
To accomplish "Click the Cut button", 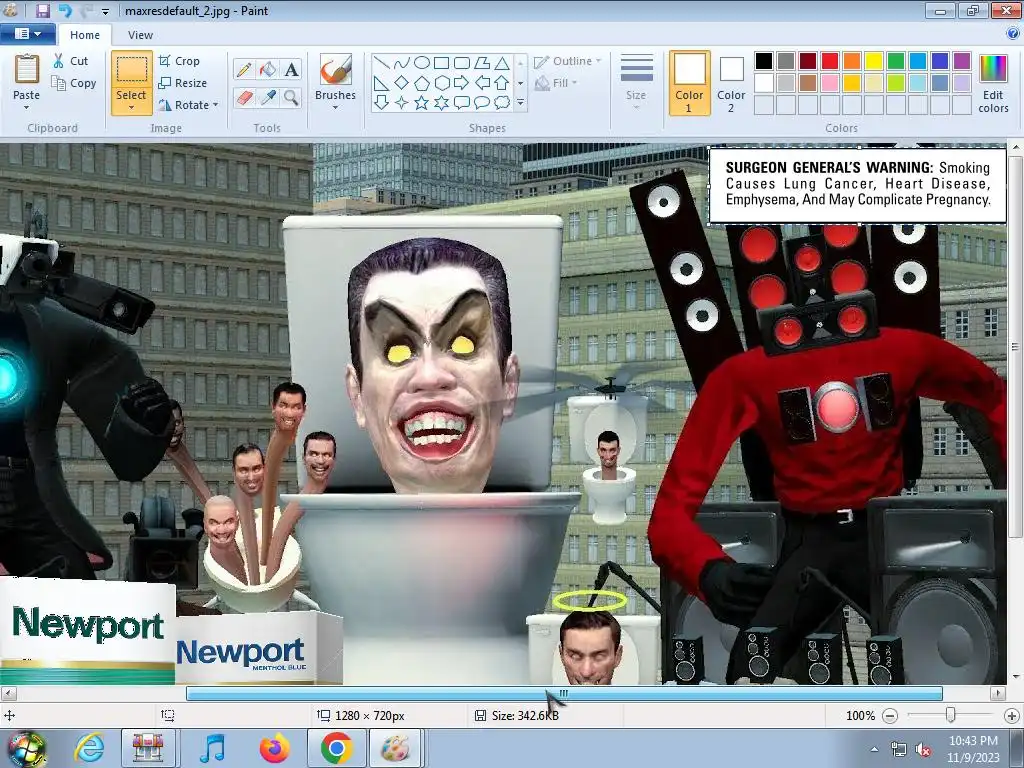I will click(x=71, y=61).
